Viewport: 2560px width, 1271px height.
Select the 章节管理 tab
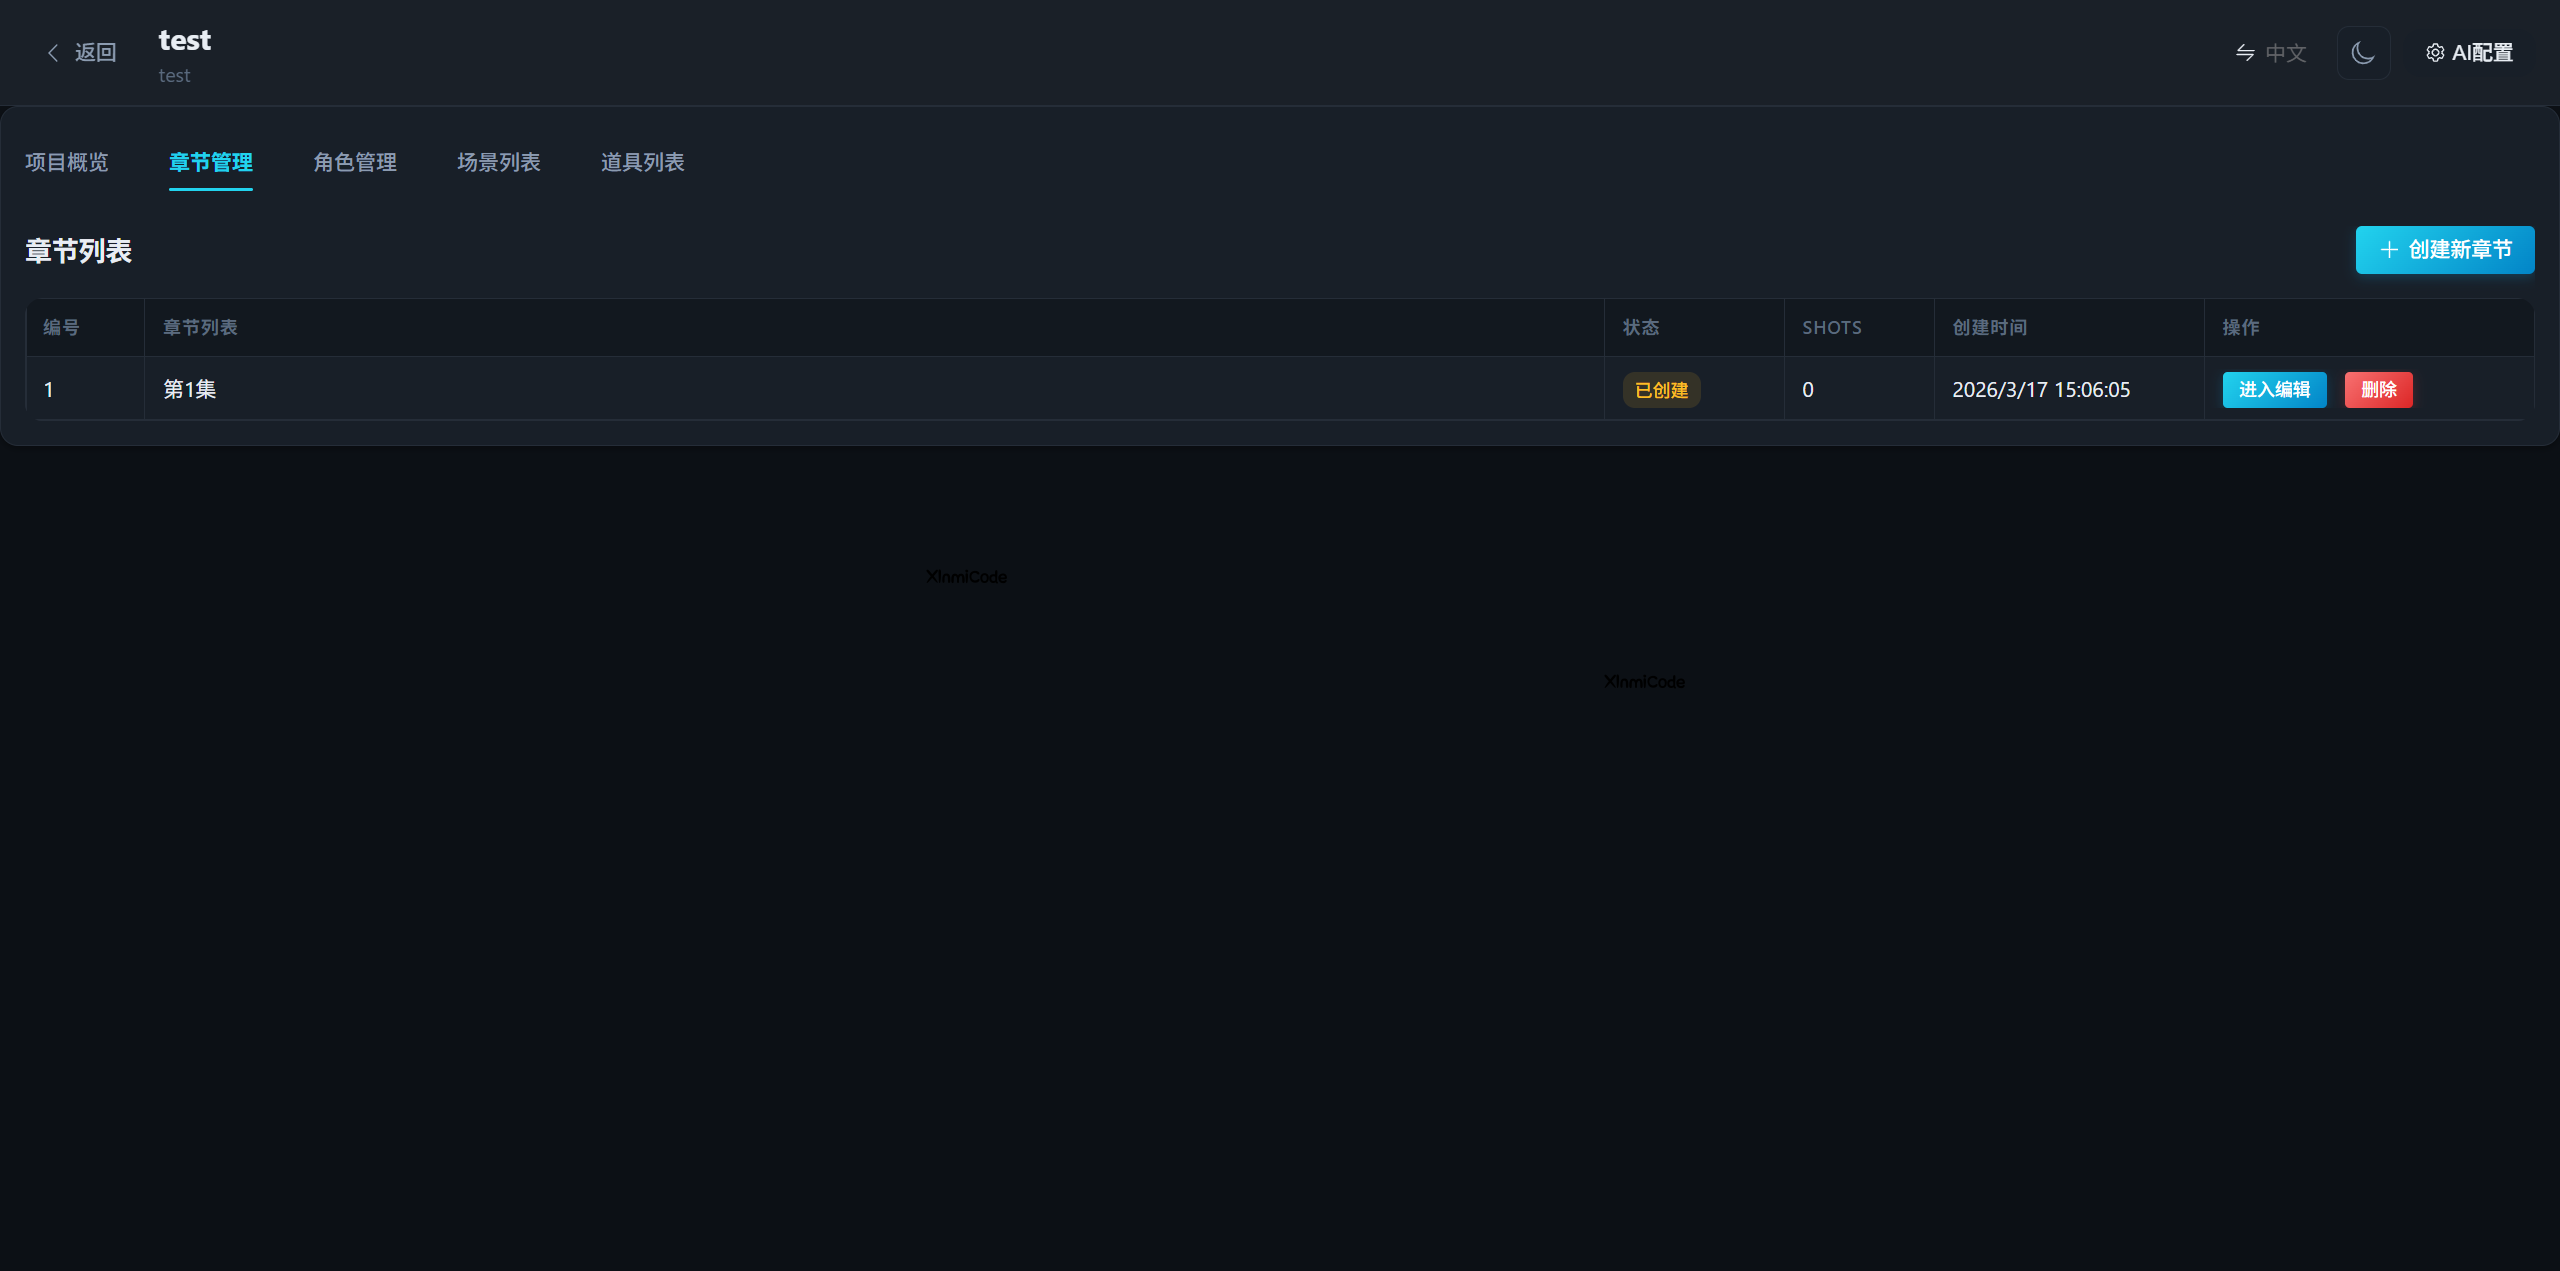pos(210,162)
